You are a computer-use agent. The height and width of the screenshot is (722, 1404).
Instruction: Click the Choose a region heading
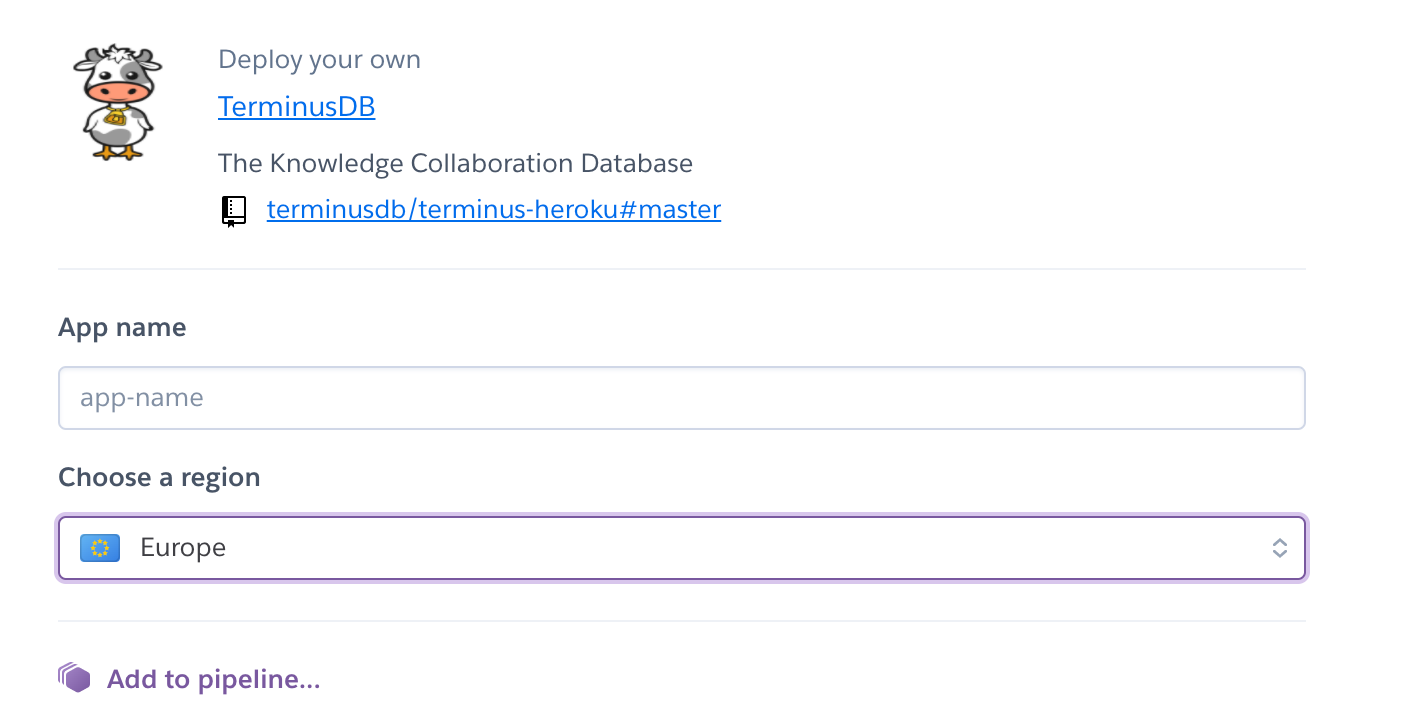(x=159, y=477)
